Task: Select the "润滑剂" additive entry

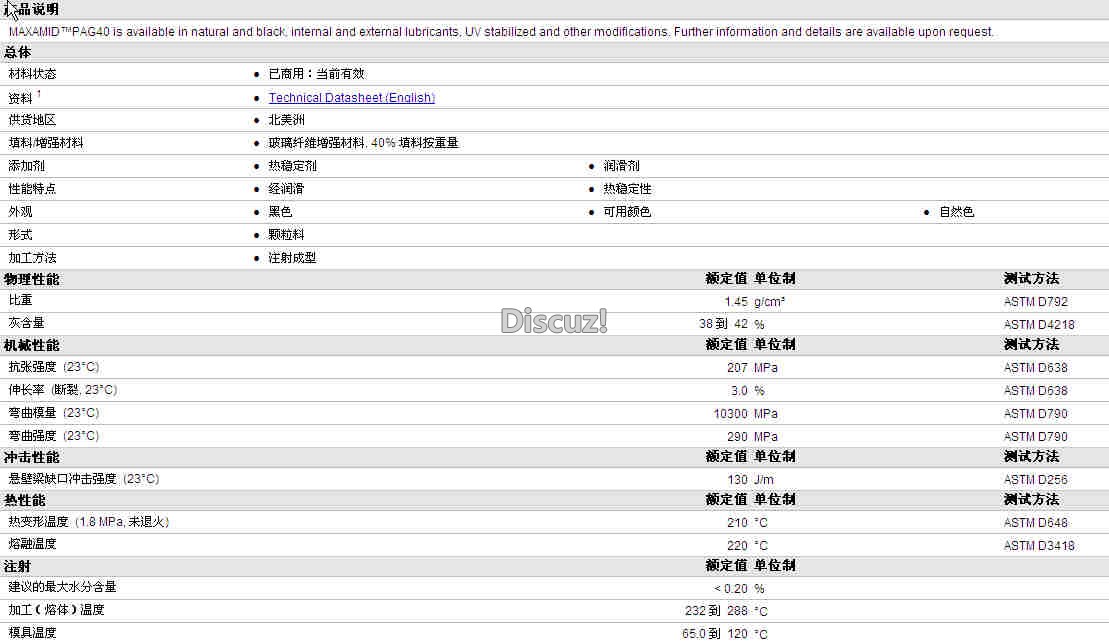Action: click(x=622, y=166)
